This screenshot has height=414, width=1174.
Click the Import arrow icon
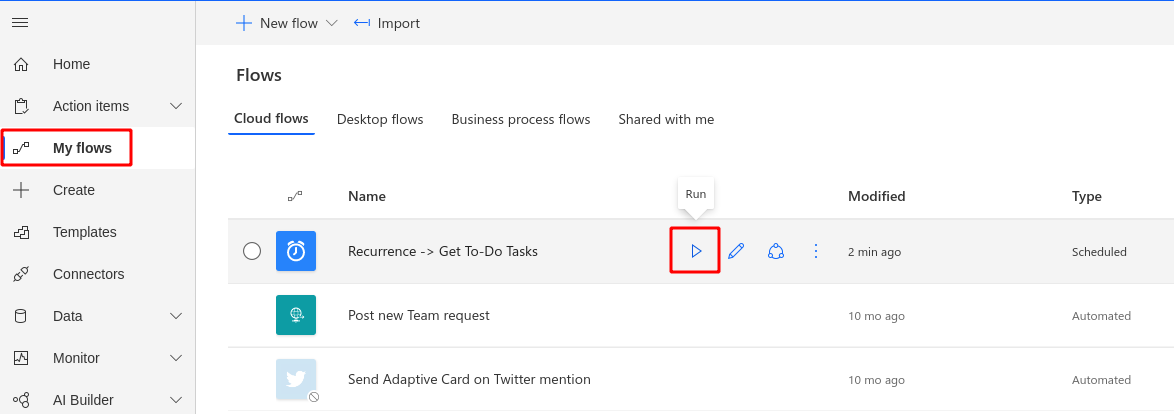pyautogui.click(x=362, y=23)
